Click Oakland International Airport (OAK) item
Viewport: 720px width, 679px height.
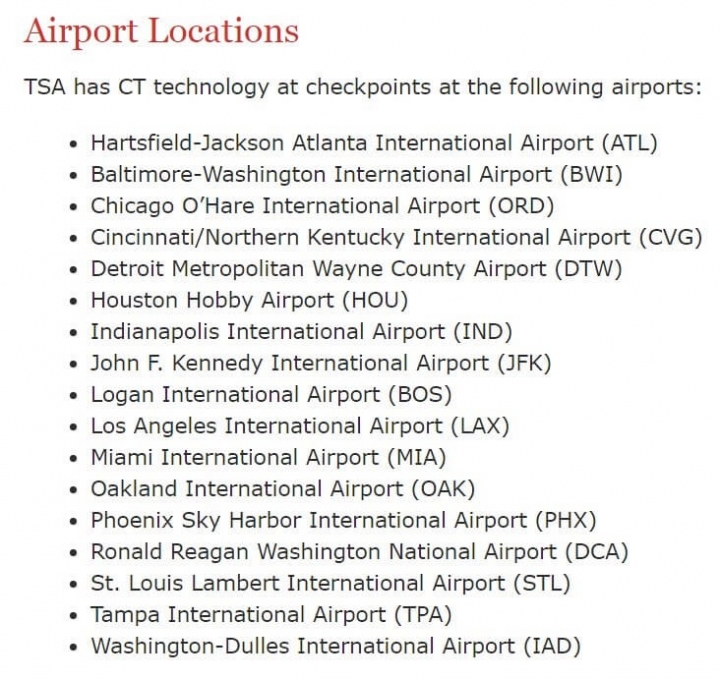[x=282, y=489]
